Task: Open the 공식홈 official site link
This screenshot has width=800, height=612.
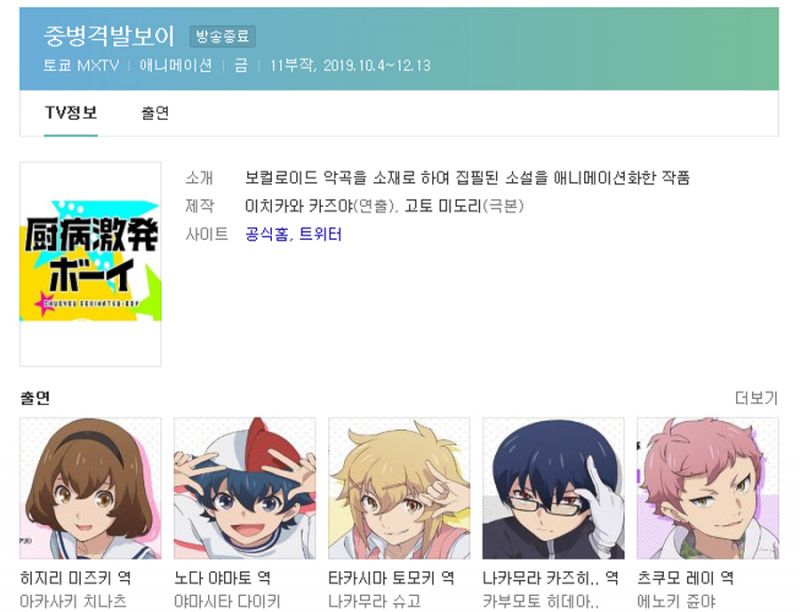Action: coord(266,235)
